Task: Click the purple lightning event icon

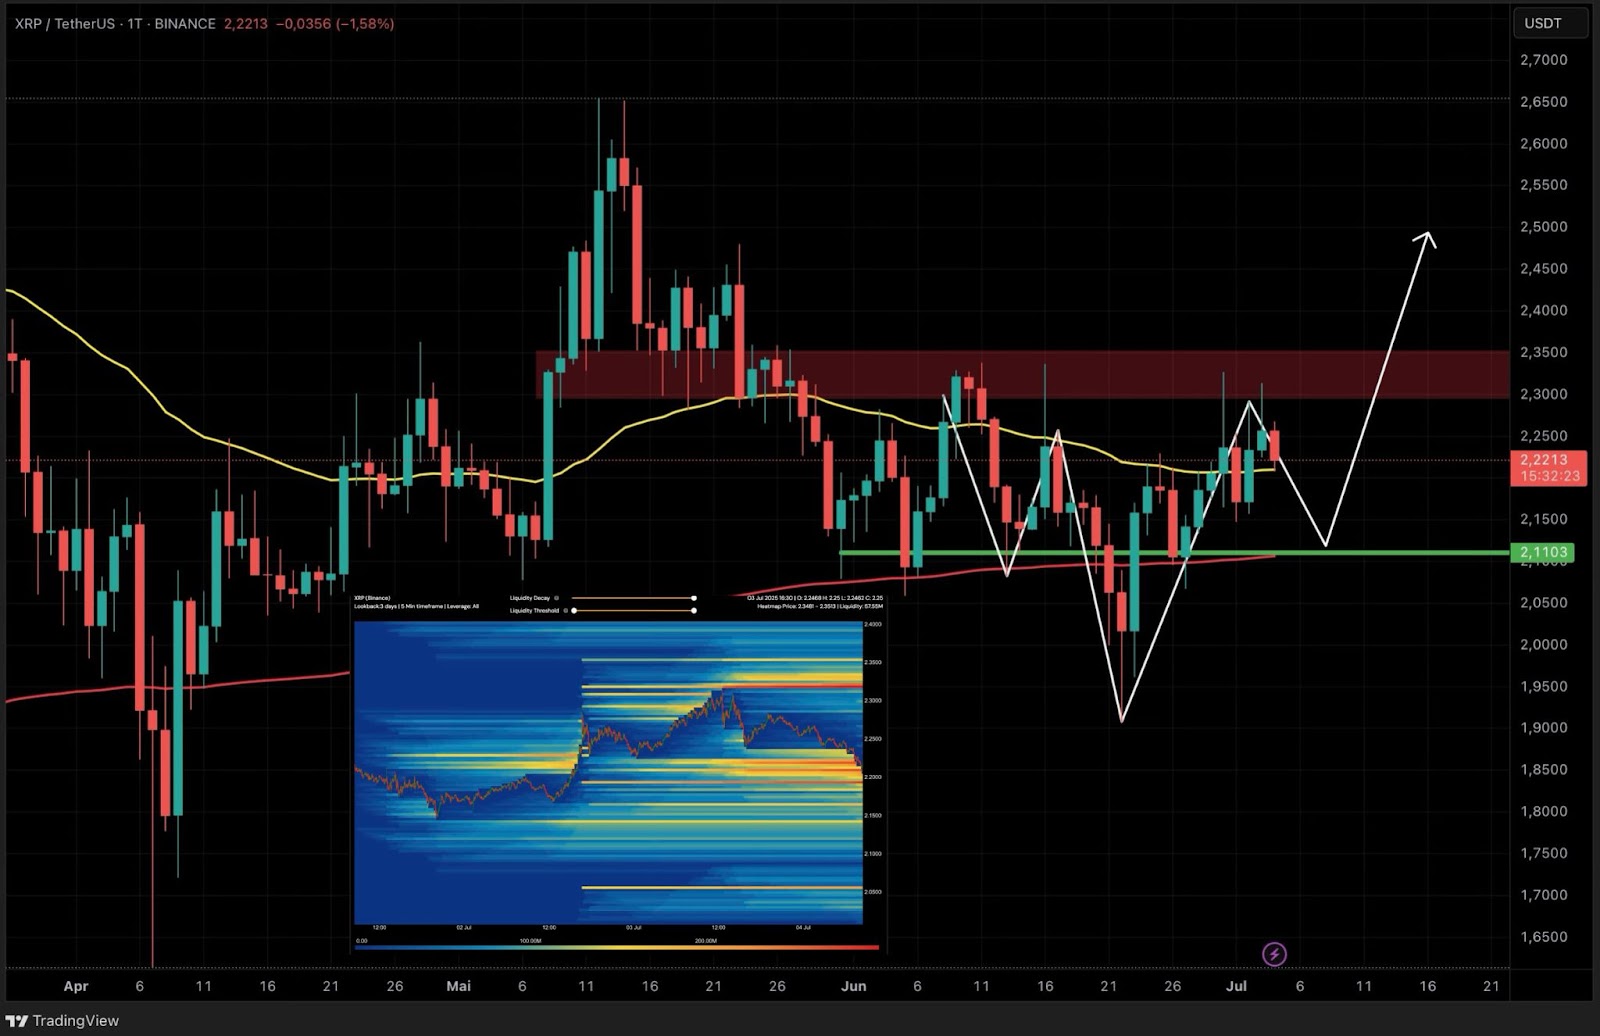Action: [x=1274, y=954]
